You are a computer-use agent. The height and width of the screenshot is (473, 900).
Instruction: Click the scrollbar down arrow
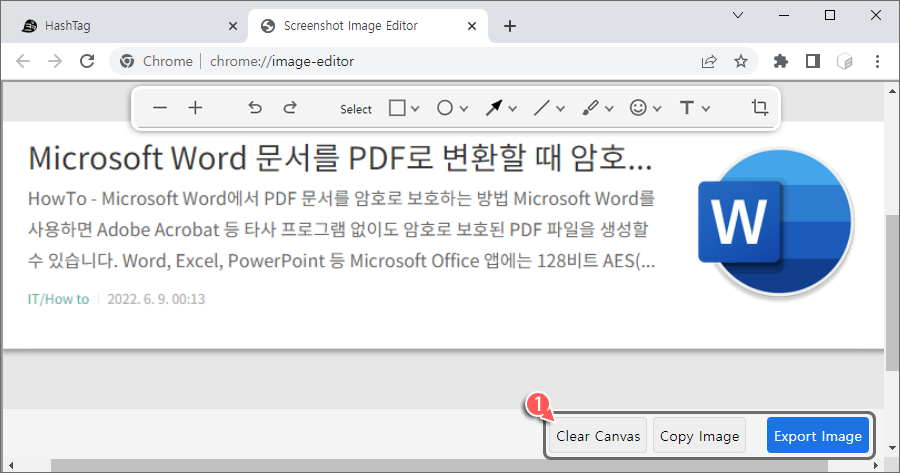click(x=892, y=448)
